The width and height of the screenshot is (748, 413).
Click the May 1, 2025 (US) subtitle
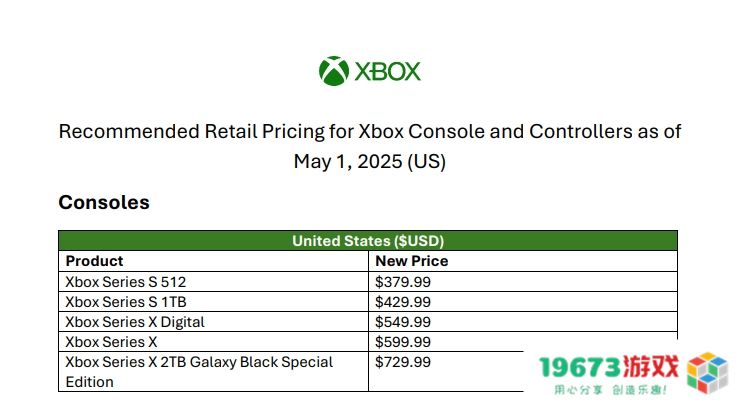click(x=370, y=162)
